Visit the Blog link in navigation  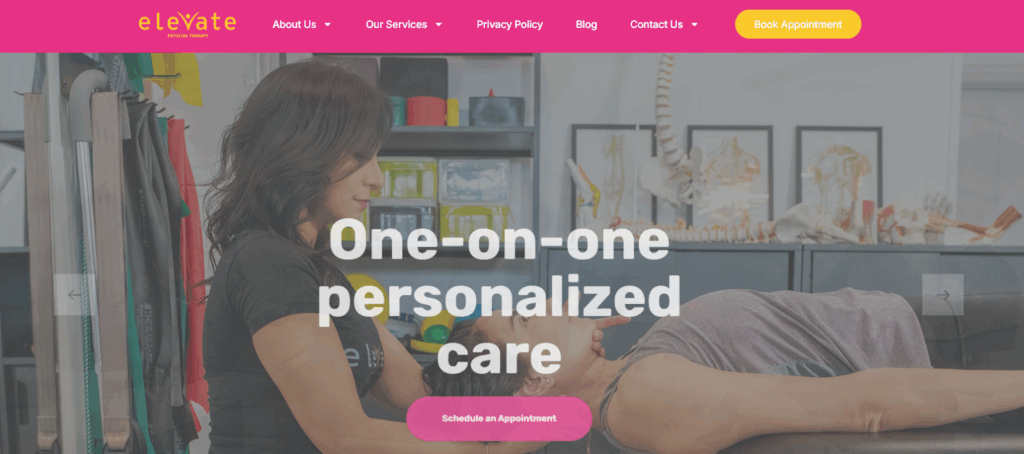pyautogui.click(x=586, y=25)
